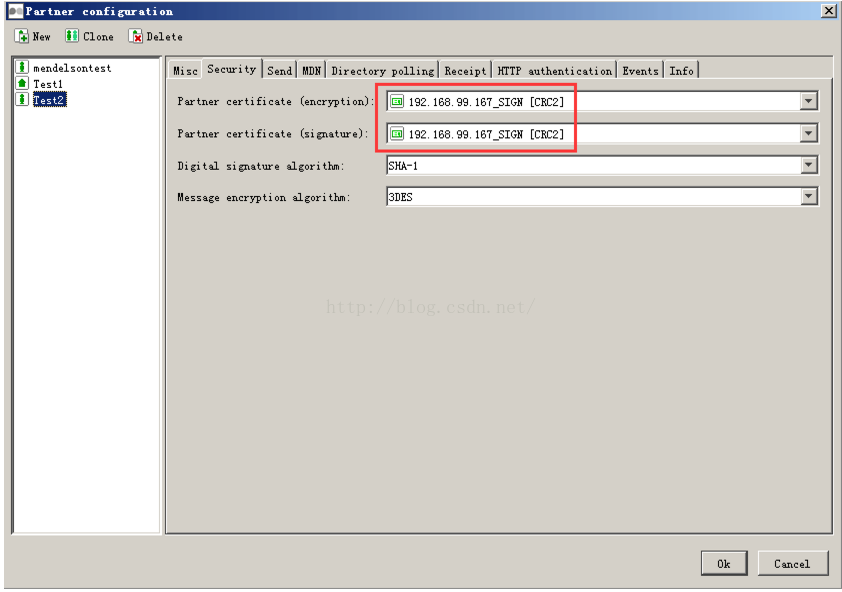Switch to the Events tab
The width and height of the screenshot is (842, 592).
(x=640, y=70)
